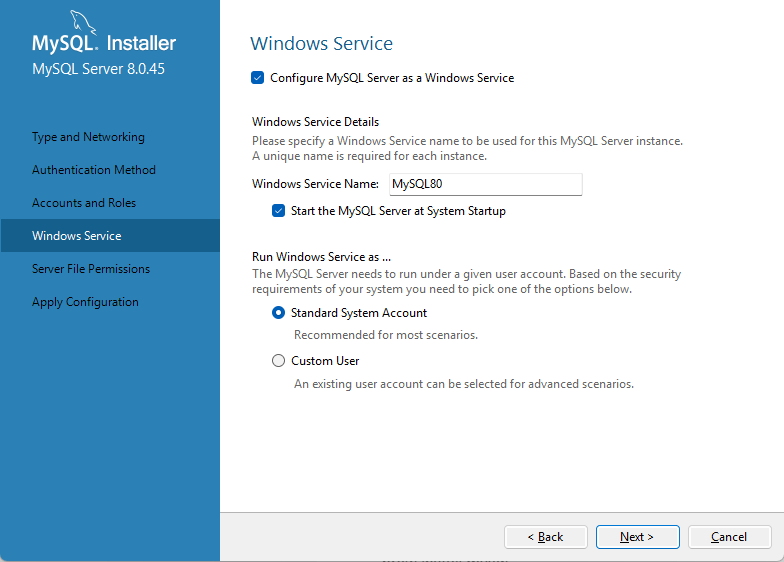Click the Next button
This screenshot has height=562, width=784.
638,537
